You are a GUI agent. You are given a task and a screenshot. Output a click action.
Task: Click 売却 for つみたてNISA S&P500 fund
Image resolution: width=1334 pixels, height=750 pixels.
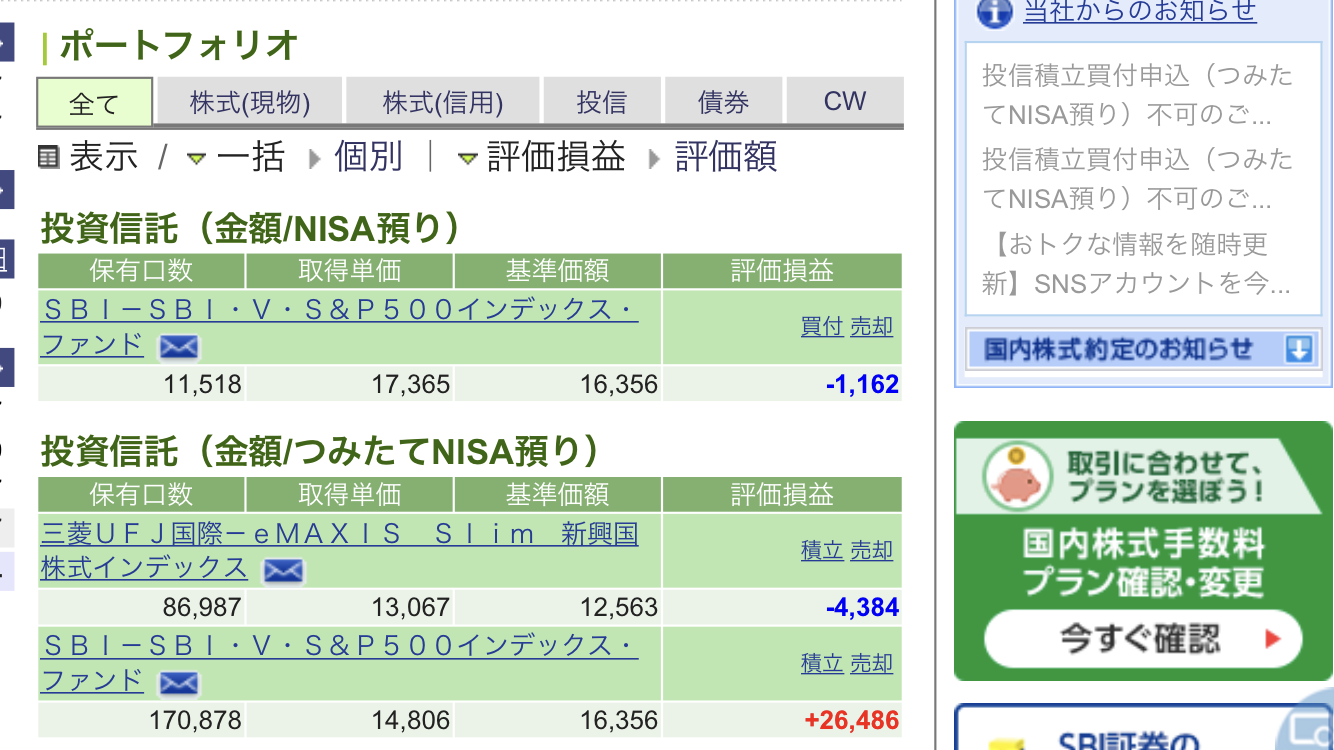(x=872, y=663)
